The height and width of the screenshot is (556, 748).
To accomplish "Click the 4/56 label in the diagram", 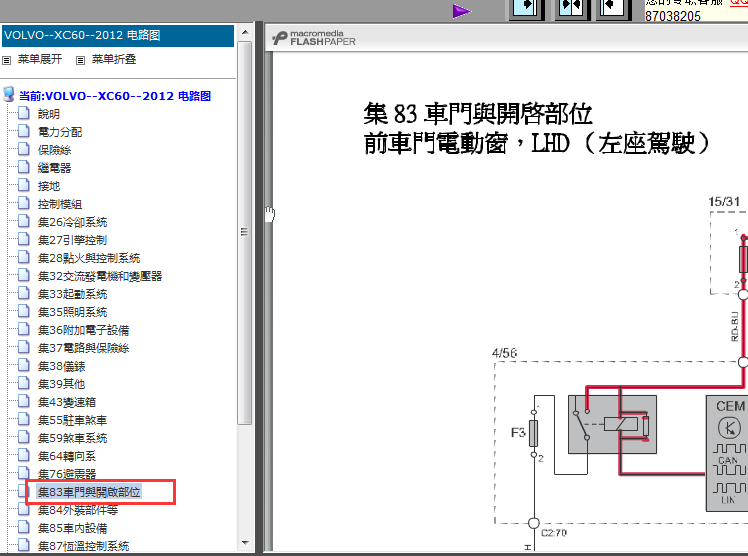I will tap(504, 353).
